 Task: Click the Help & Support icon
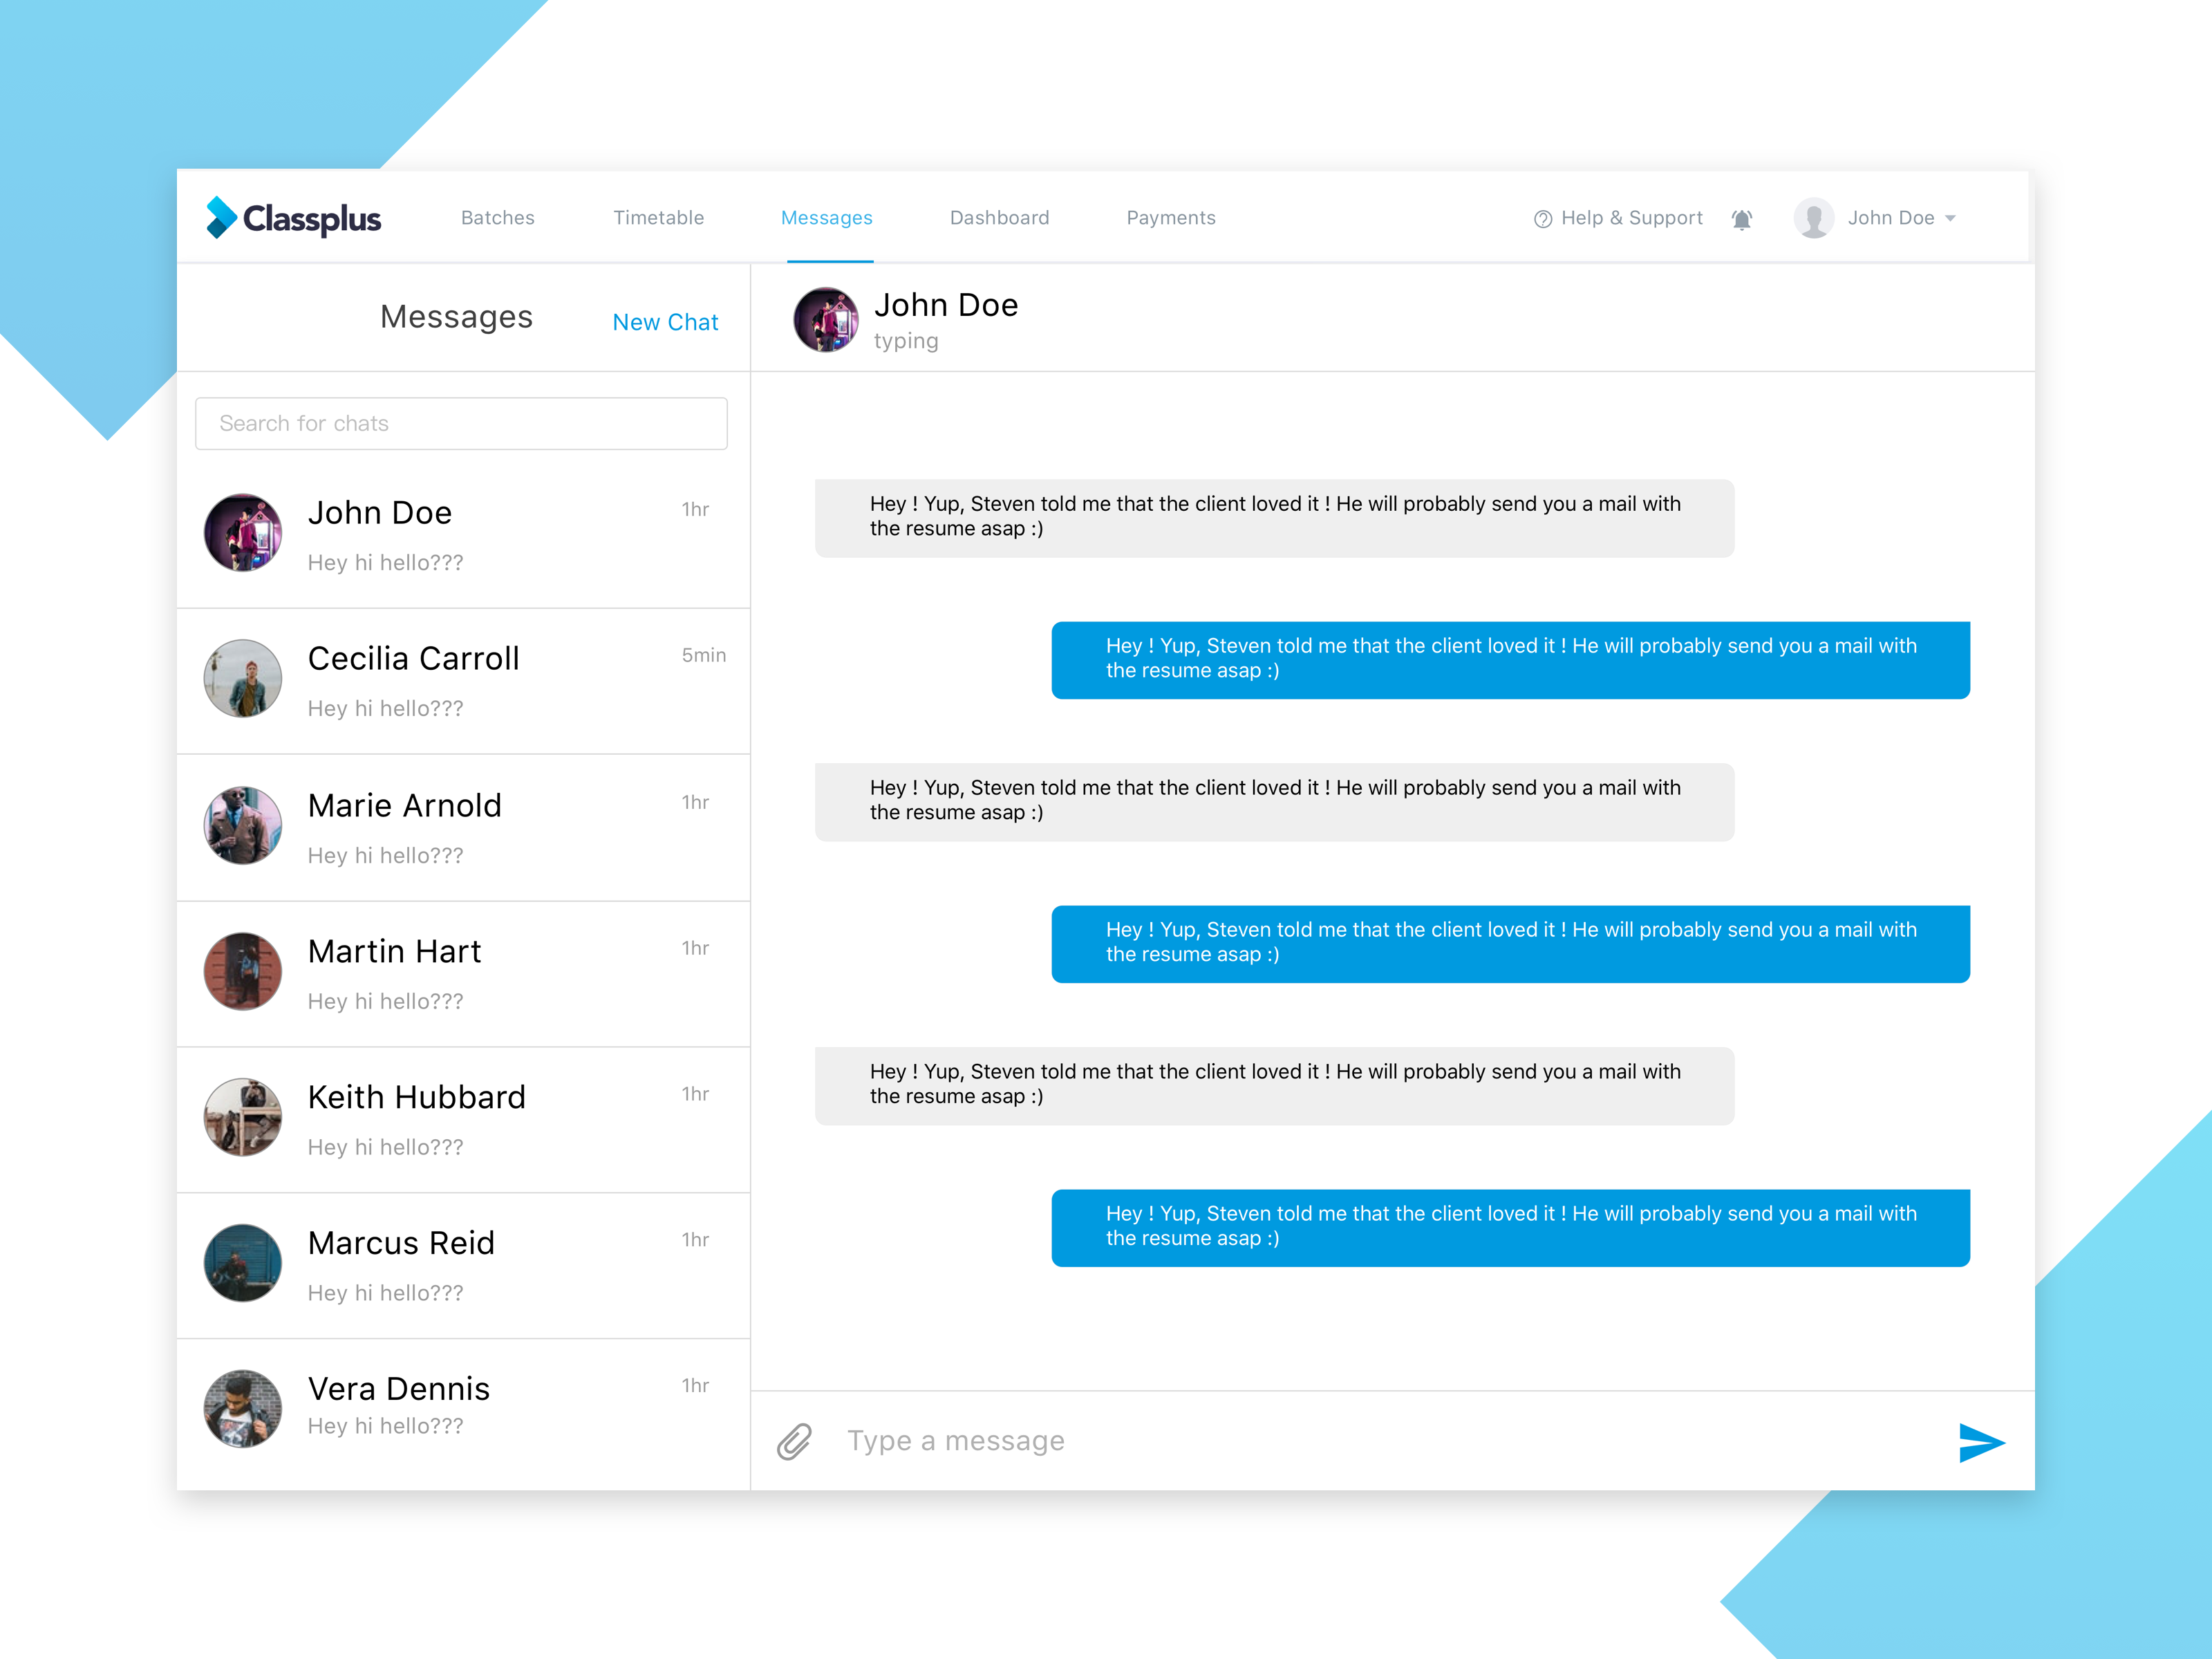(1539, 218)
